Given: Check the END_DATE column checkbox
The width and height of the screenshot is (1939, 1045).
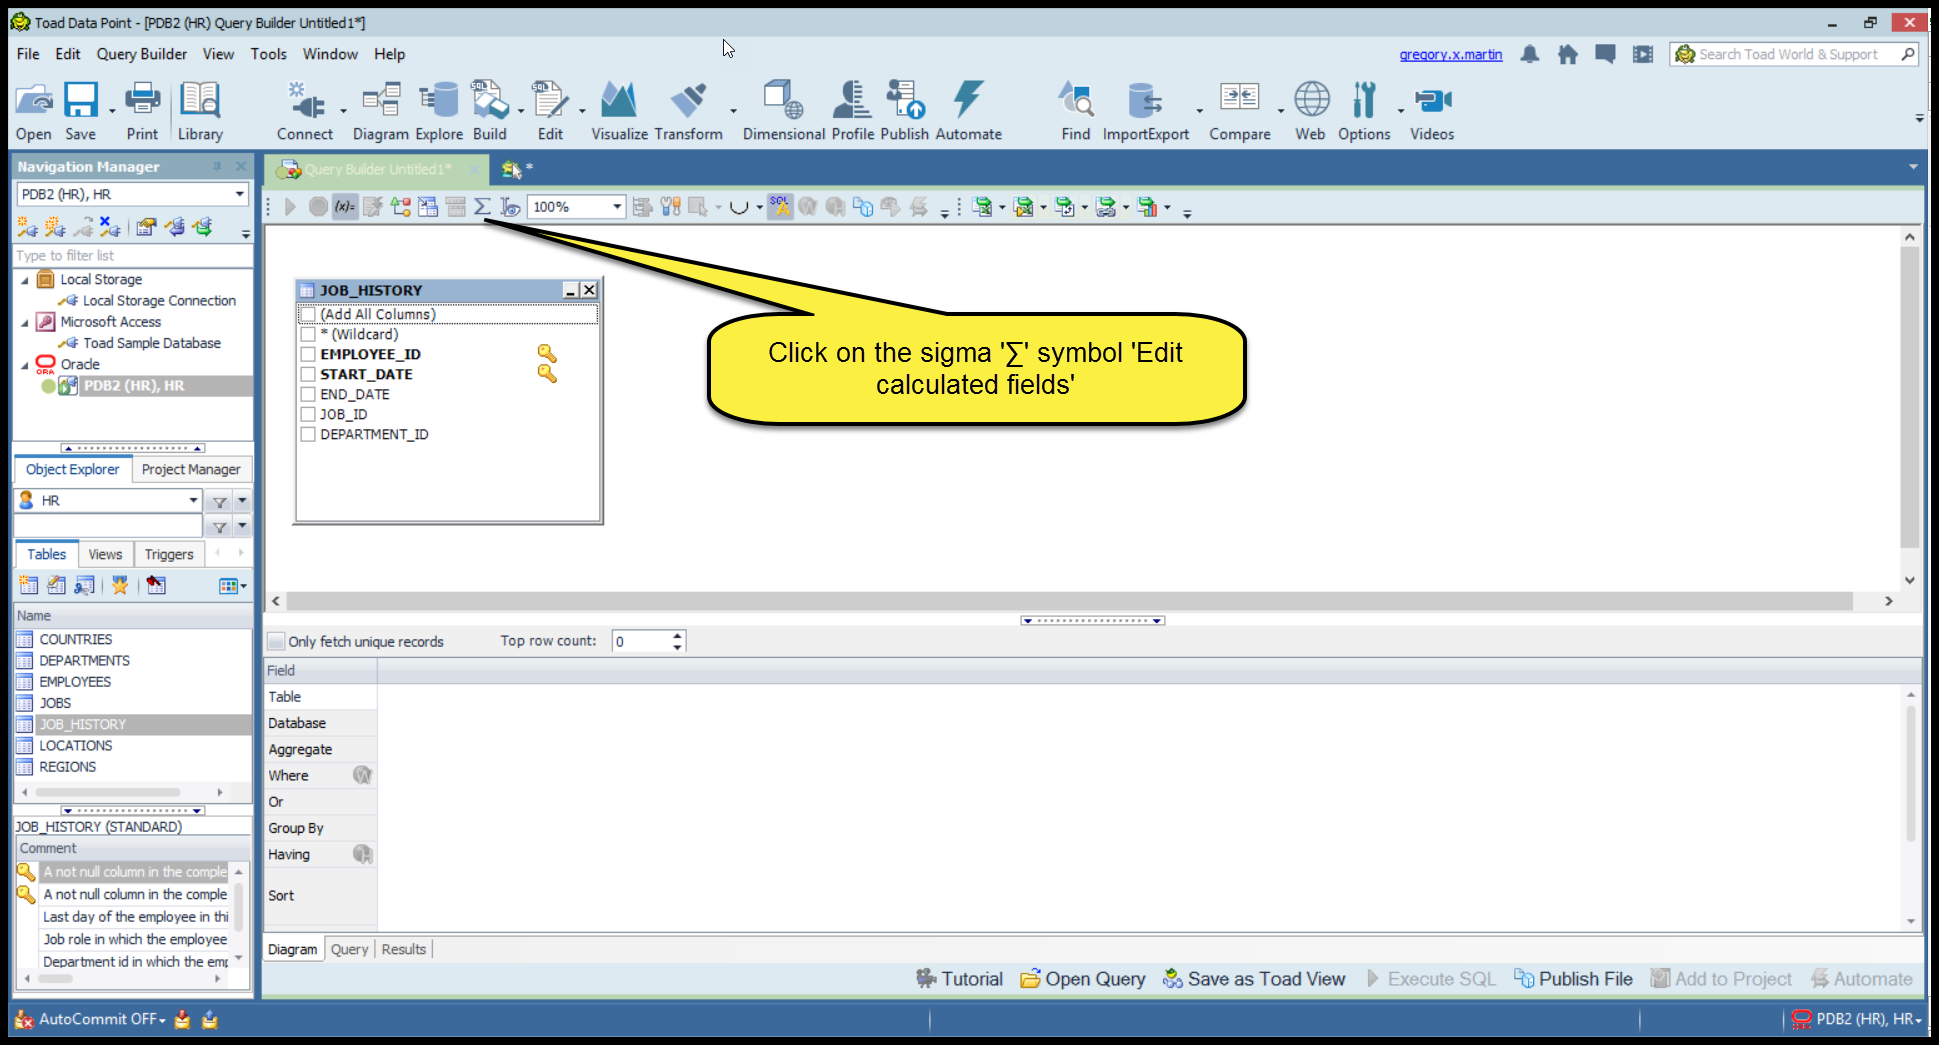Looking at the screenshot, I should tap(308, 394).
